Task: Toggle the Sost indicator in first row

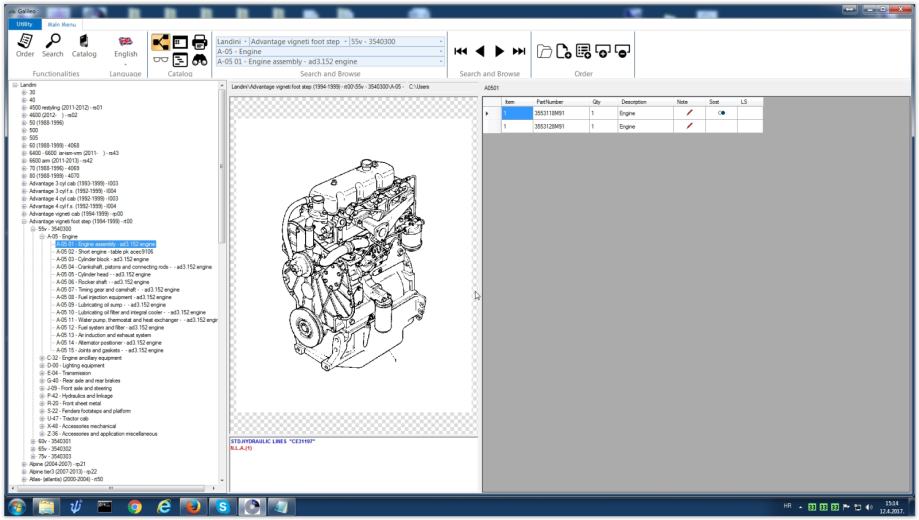Action: point(721,114)
